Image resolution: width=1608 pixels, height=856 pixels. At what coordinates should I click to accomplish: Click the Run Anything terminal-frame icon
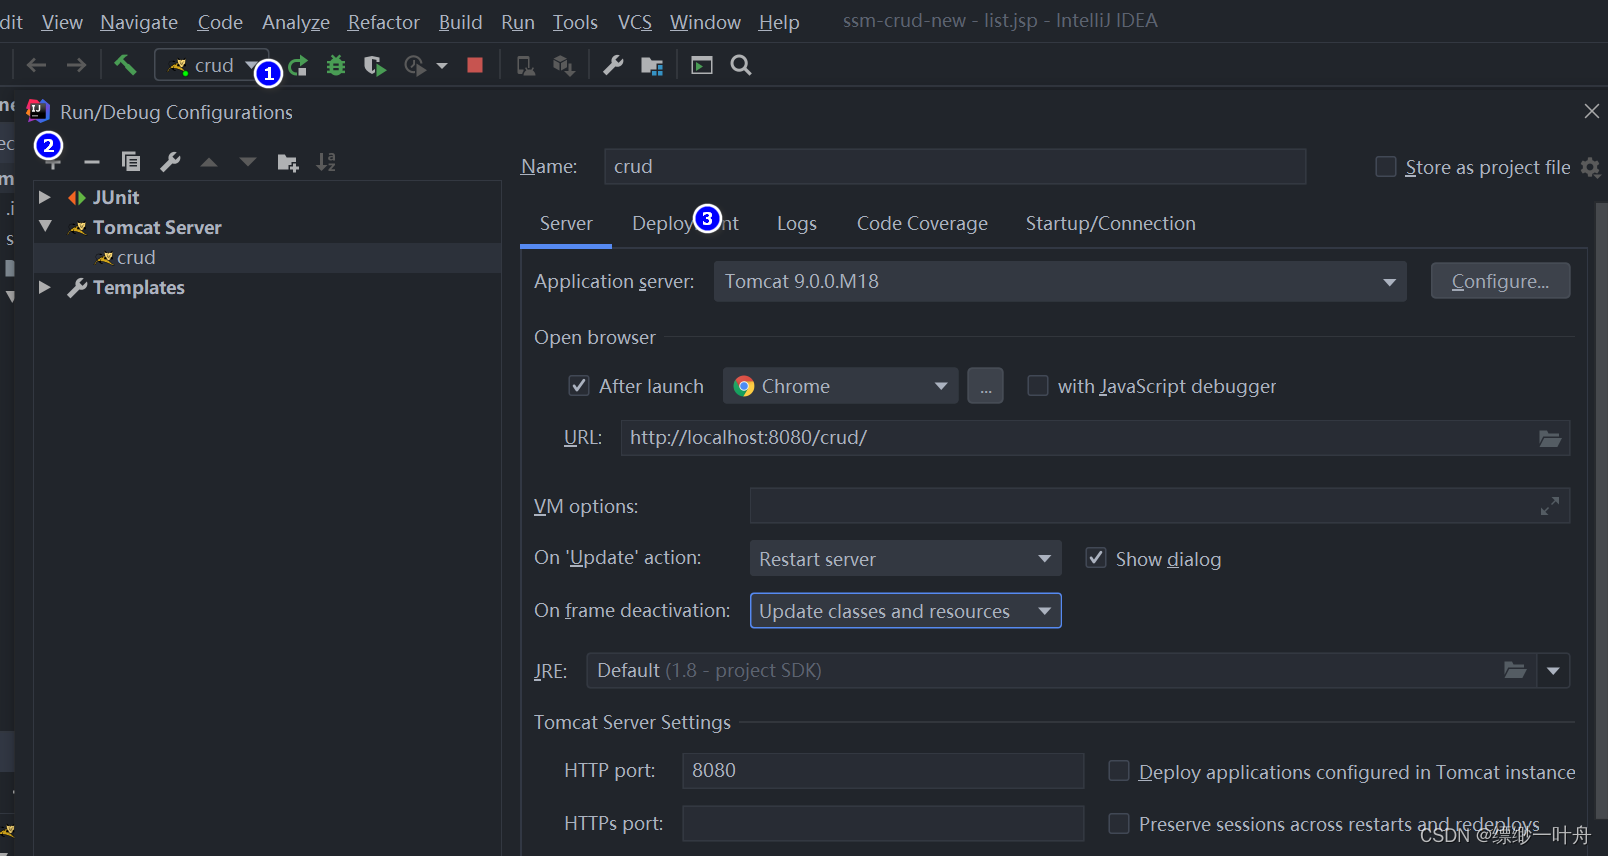pyautogui.click(x=702, y=65)
